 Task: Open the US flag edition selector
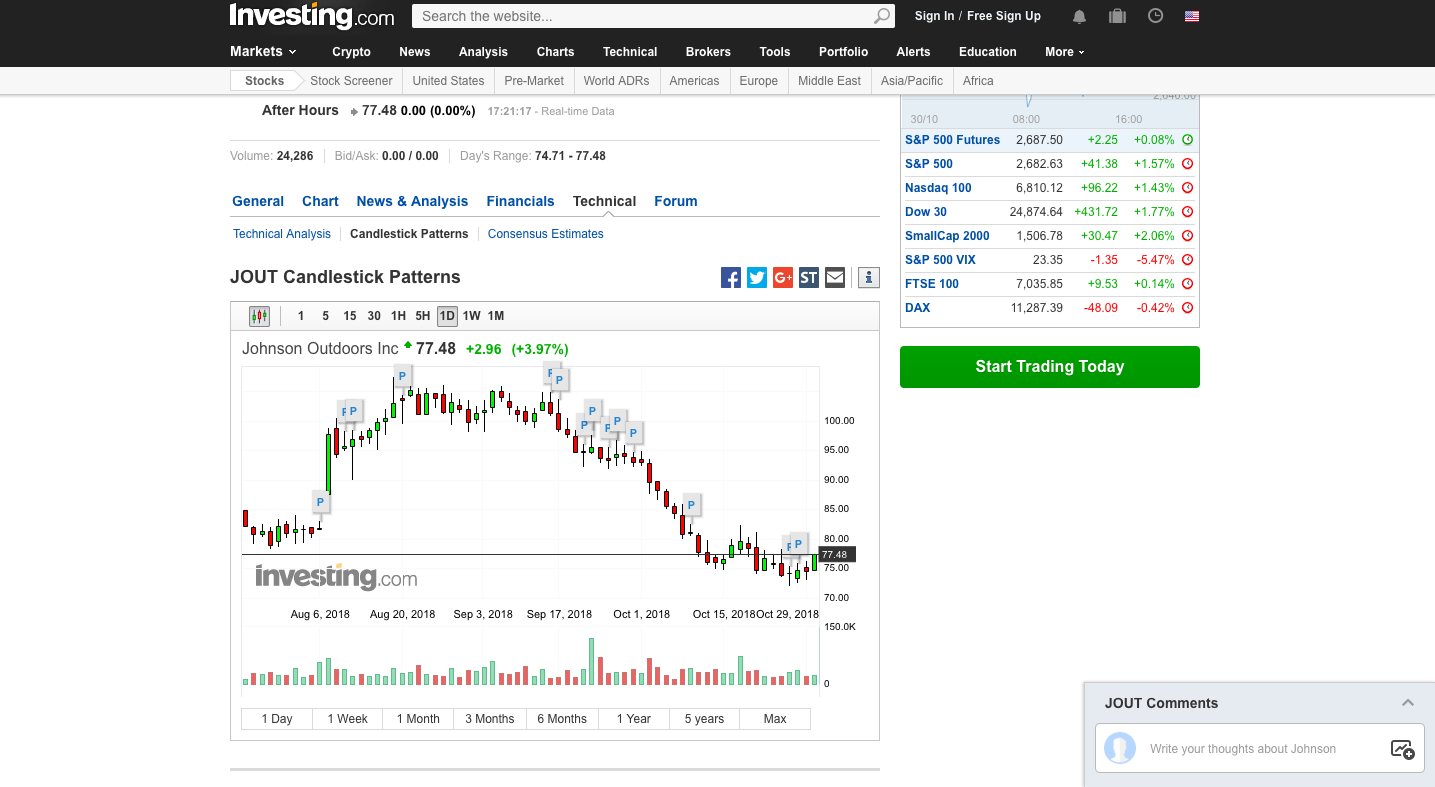coord(1191,16)
